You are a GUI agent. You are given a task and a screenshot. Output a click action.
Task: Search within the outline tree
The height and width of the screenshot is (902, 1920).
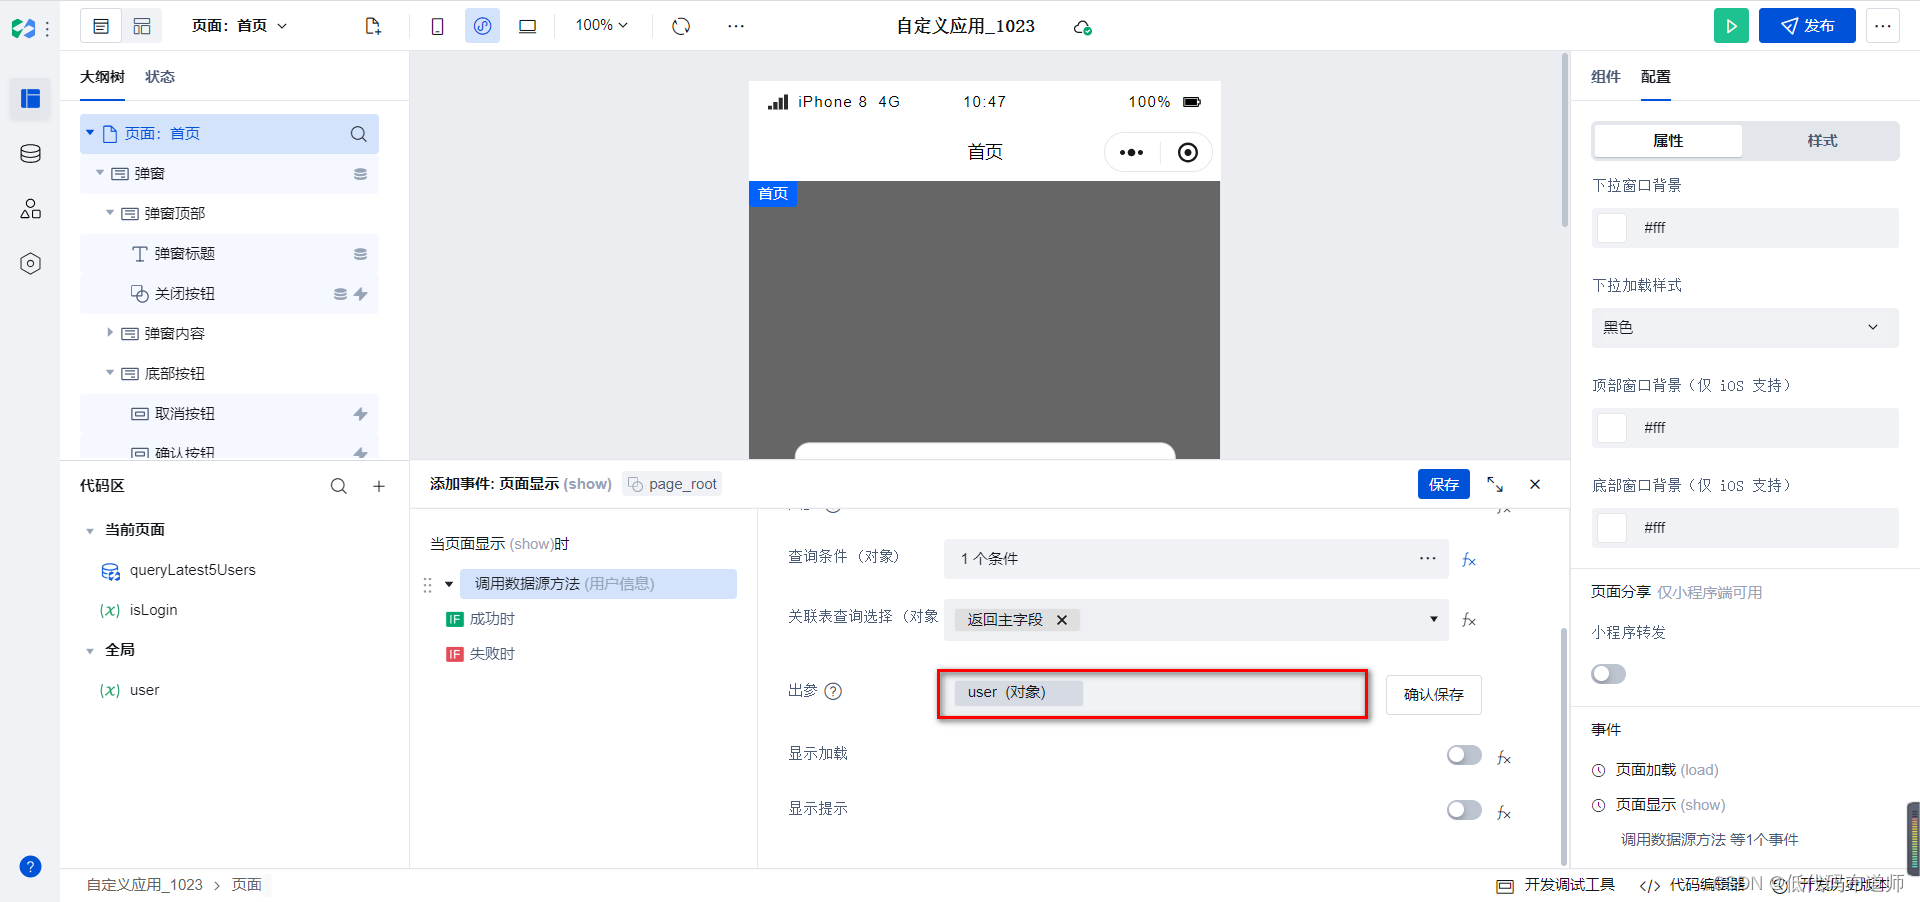pos(358,134)
